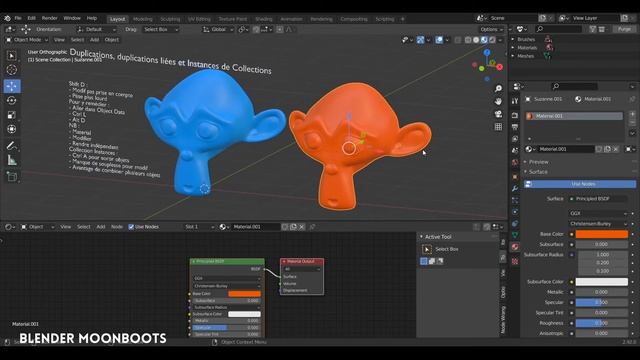The image size is (640, 360).
Task: Switch to Solid viewport shading
Action: click(476, 40)
